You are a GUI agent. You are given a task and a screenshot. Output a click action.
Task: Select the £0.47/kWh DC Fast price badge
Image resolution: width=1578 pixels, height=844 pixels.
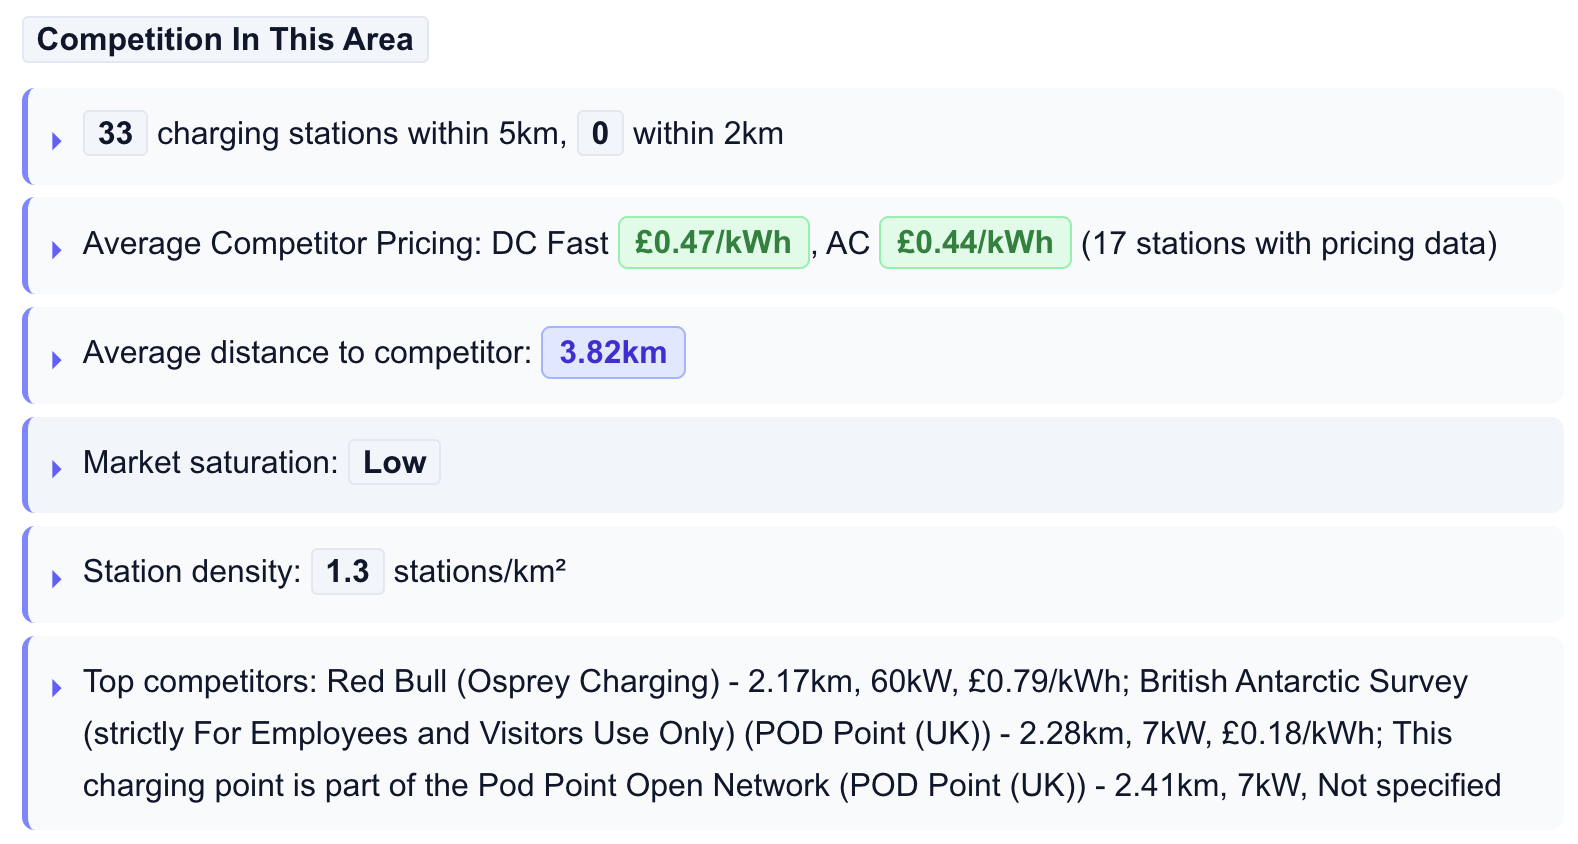coord(713,243)
